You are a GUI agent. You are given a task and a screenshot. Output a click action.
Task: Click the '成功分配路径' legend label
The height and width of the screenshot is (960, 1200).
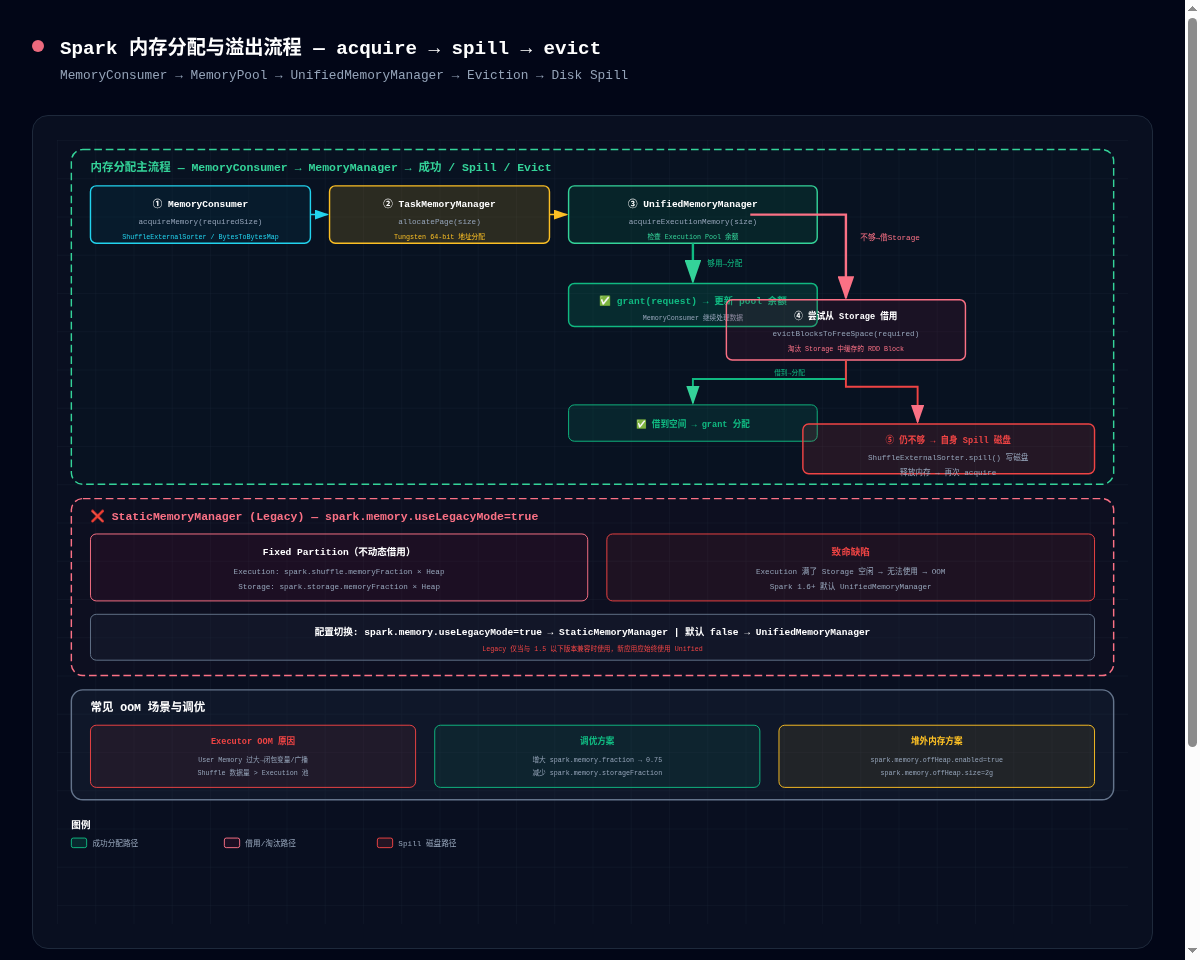click(115, 844)
